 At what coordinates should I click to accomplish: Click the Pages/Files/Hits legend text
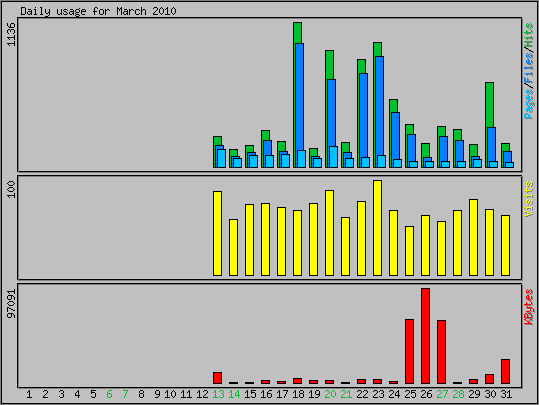(529, 71)
